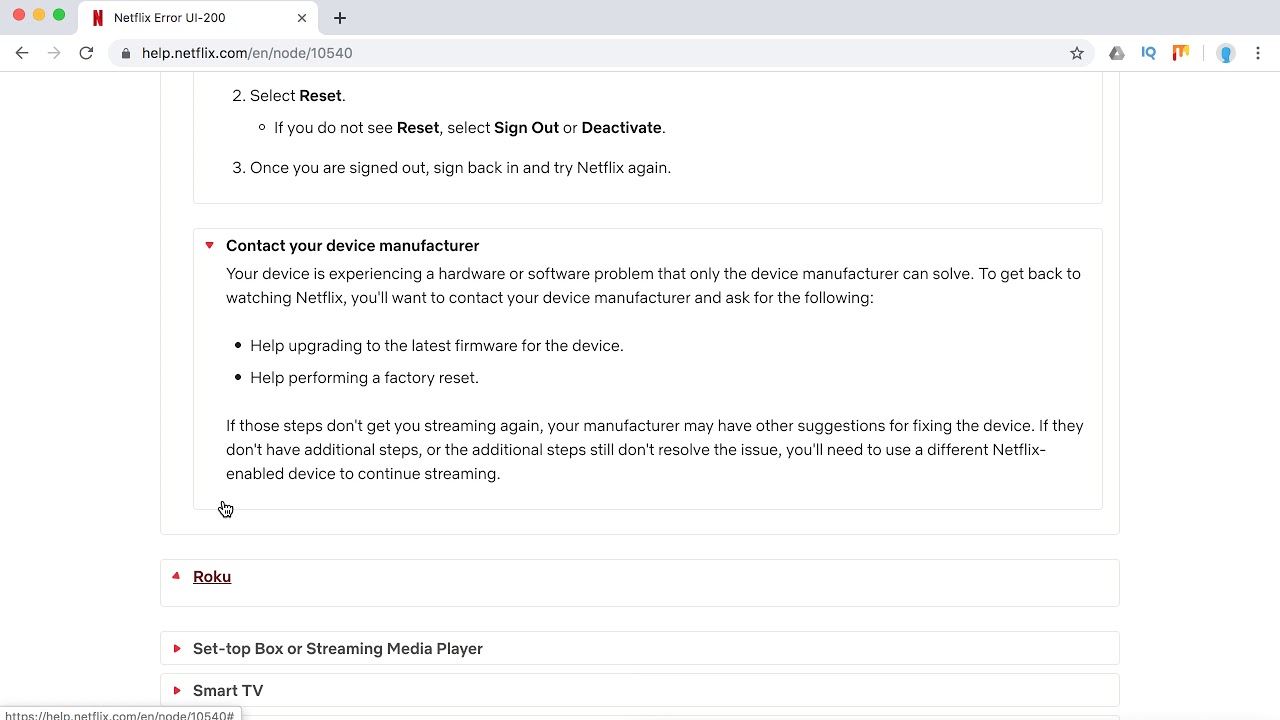Collapse the Contact your device manufacturer section
Screen dimensions: 1280x720
coord(209,245)
